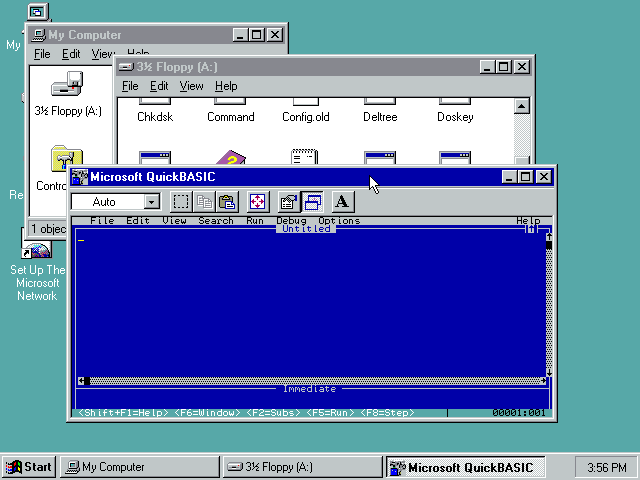Click the editor maximize arrow next to Untitled
This screenshot has height=480, width=640.
[531, 229]
